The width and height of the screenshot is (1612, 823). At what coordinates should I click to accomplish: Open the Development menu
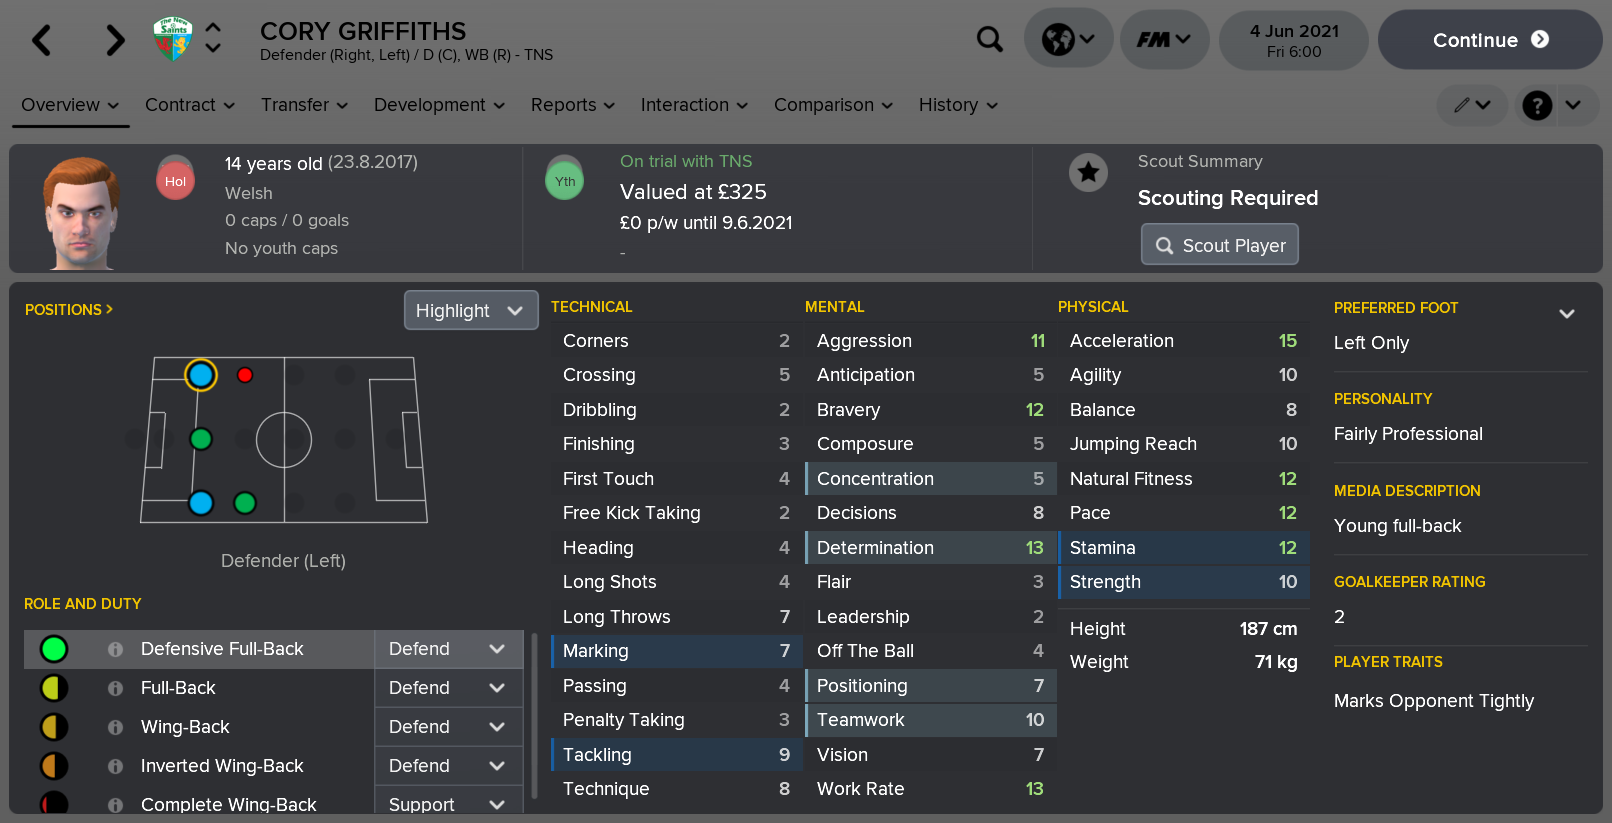pyautogui.click(x=439, y=105)
